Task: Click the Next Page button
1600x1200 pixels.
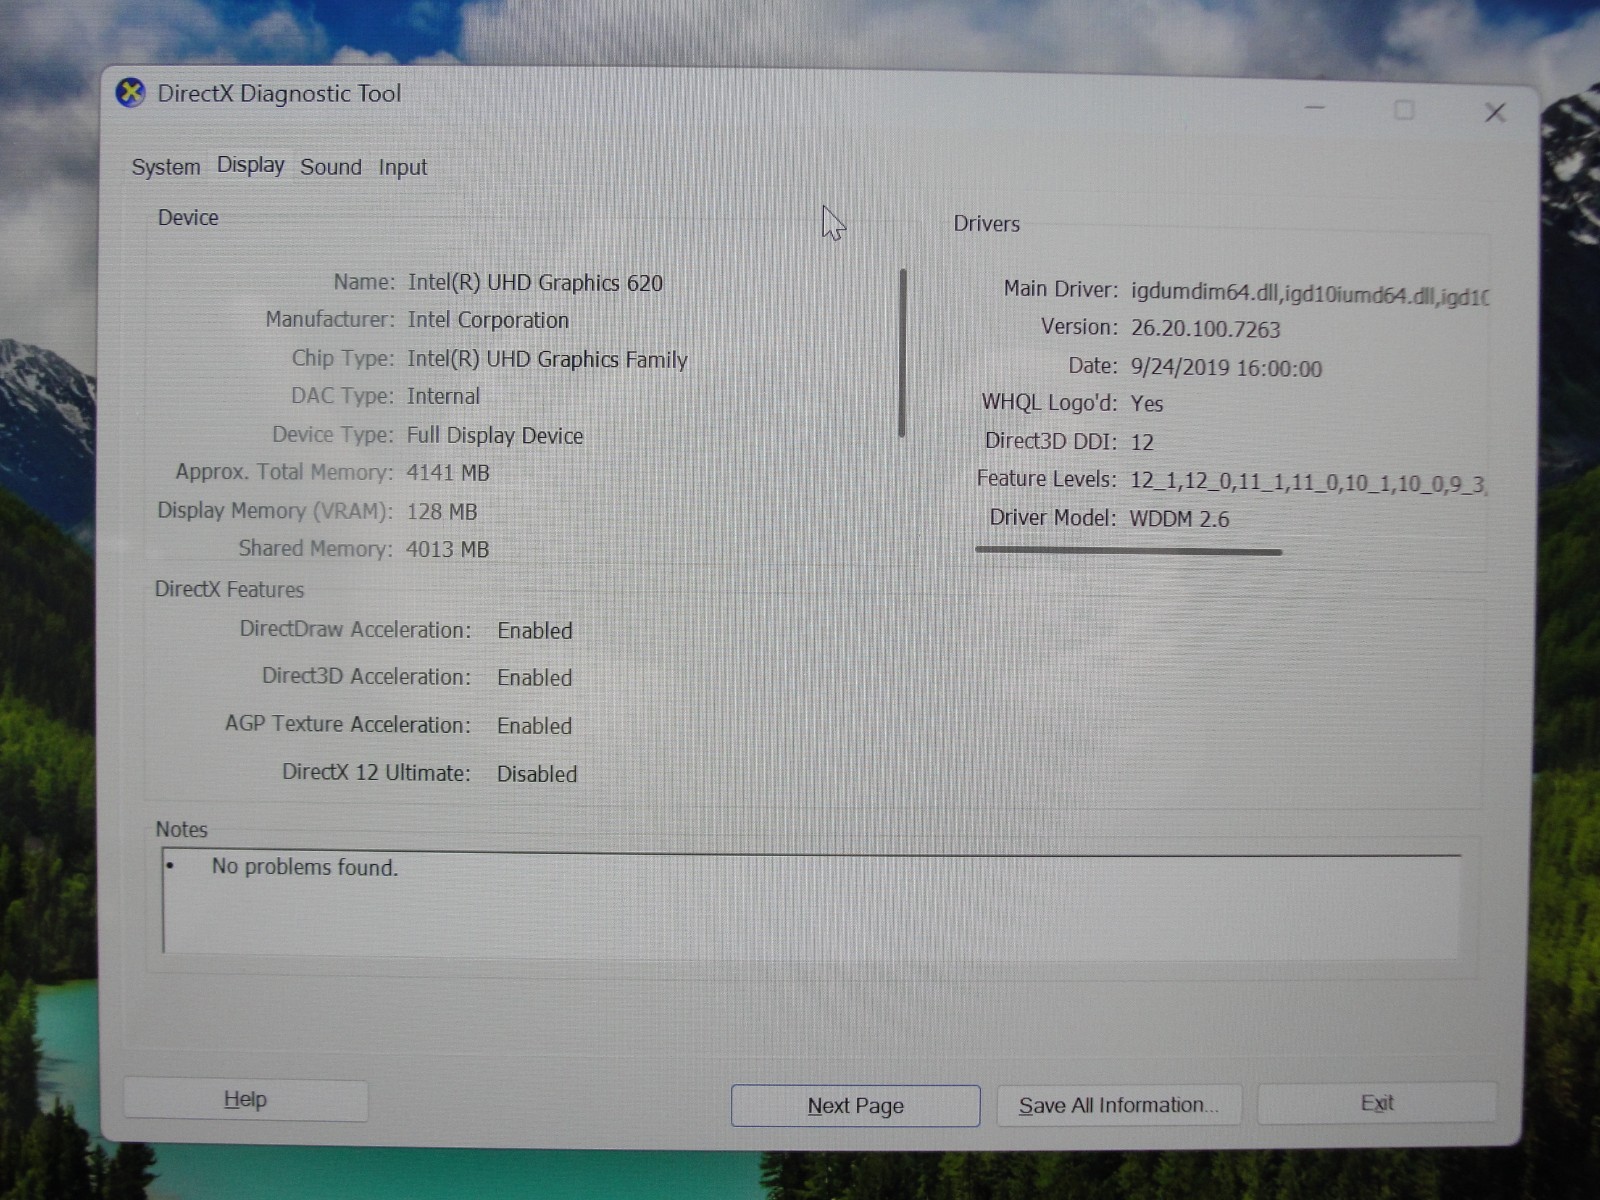Action: (855, 1106)
